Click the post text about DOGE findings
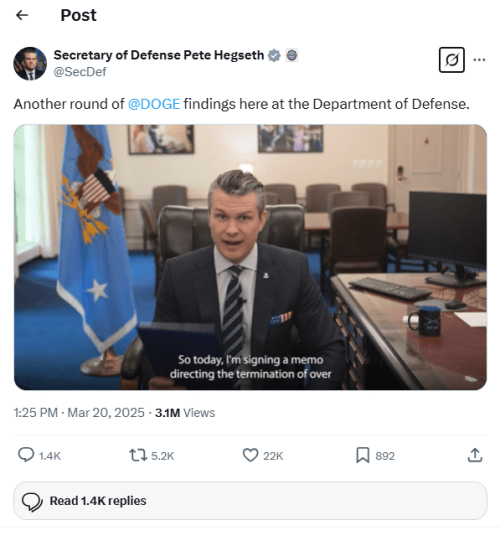Image resolution: width=500 pixels, height=551 pixels. (241, 104)
